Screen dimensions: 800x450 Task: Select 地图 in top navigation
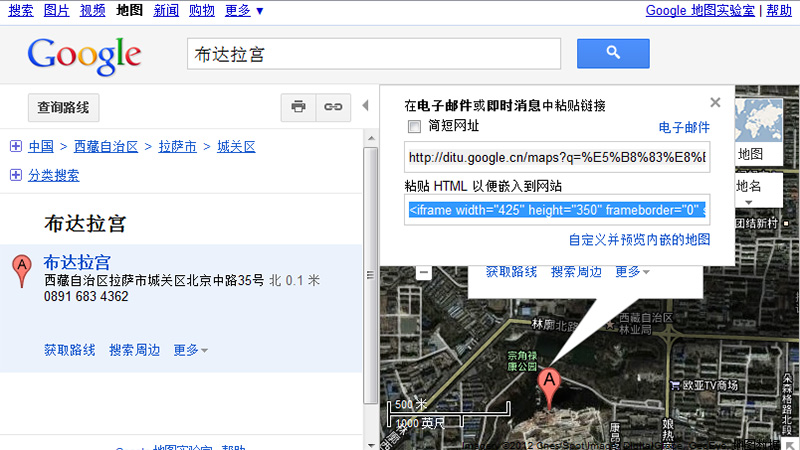pyautogui.click(x=129, y=10)
